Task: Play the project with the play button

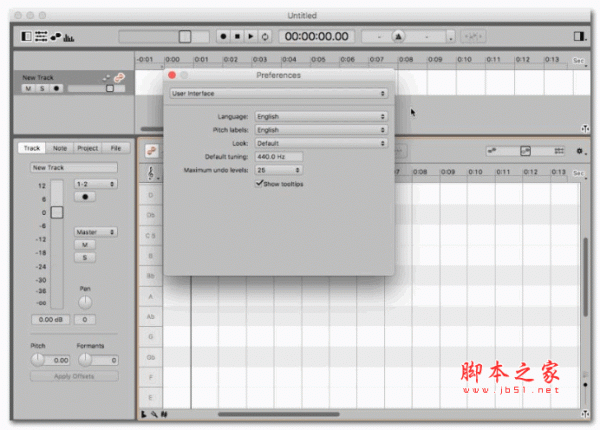Action: pyautogui.click(x=251, y=36)
